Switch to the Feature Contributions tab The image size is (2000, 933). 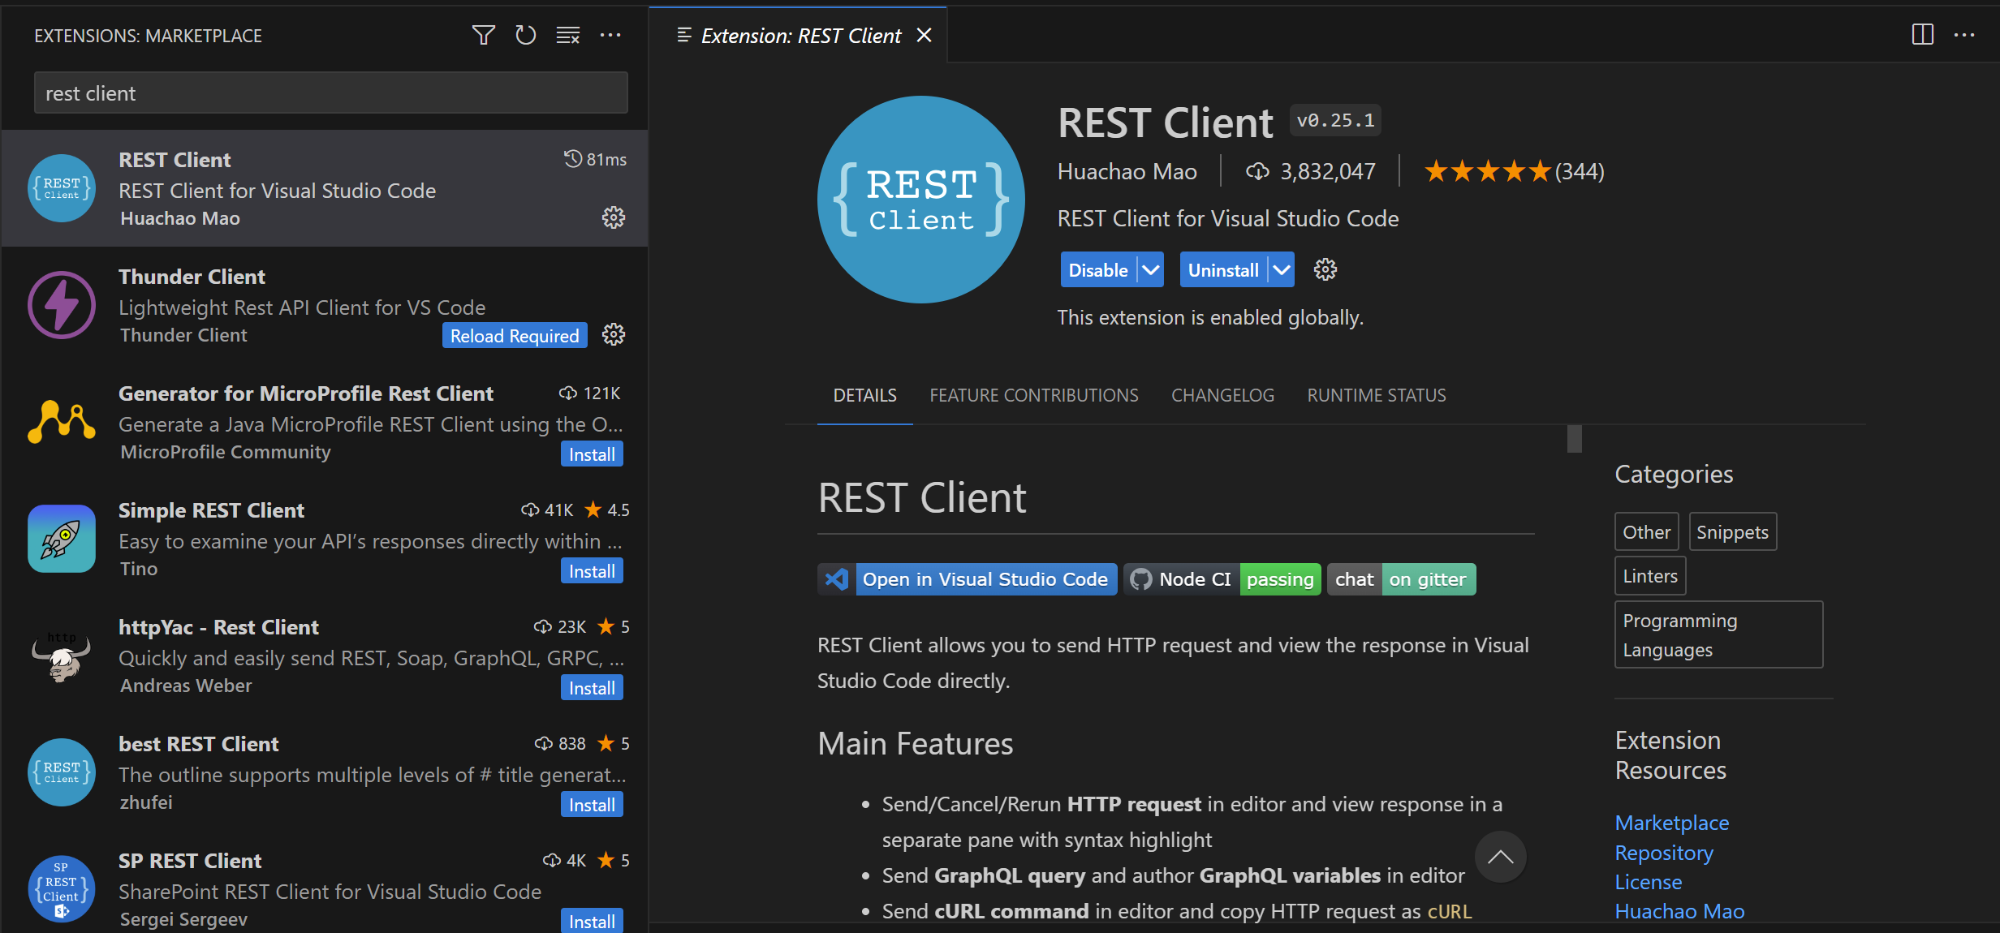(x=1033, y=396)
